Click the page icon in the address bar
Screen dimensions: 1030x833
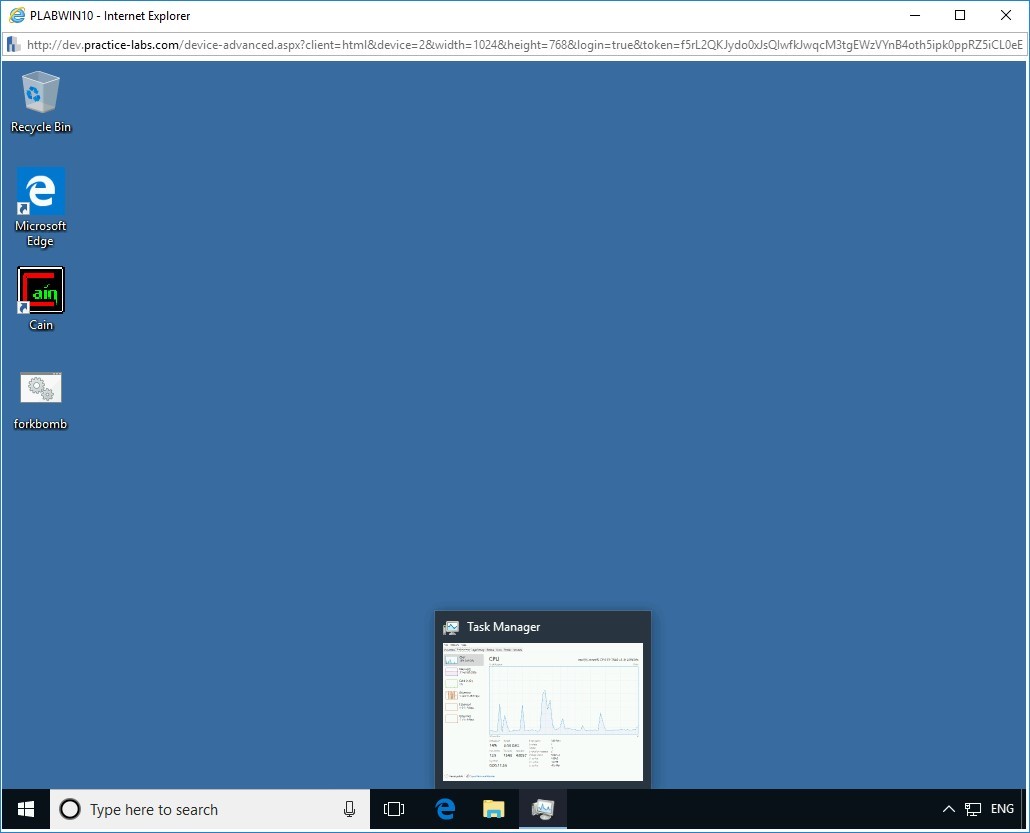13,44
